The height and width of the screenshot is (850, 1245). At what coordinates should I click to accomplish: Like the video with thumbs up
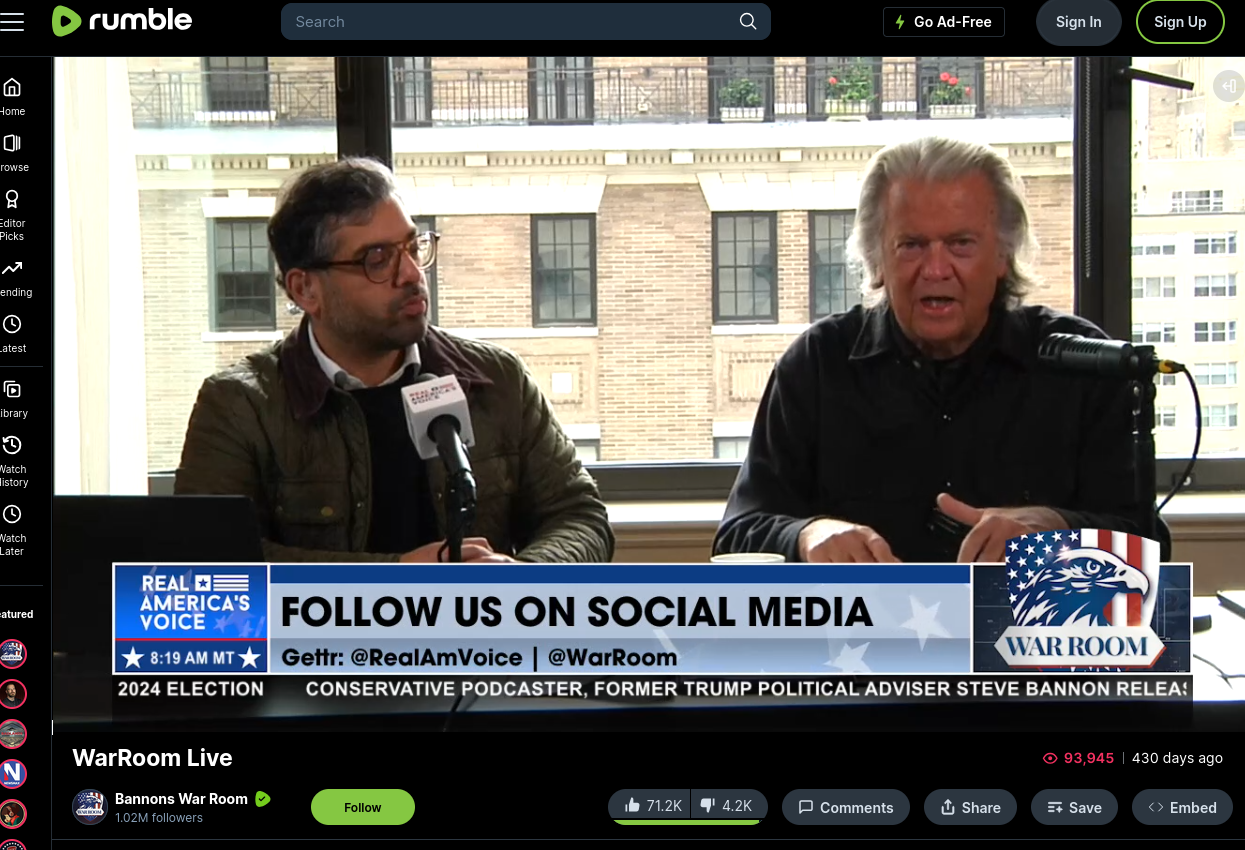(x=651, y=806)
